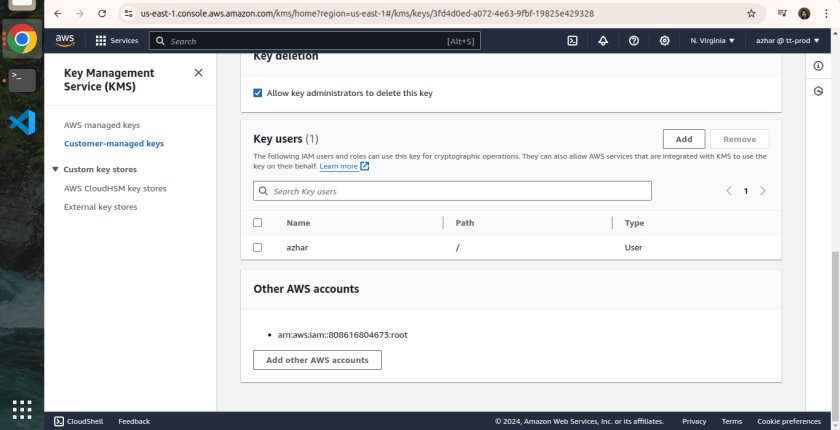Click the magnifier icon in Search Key users
The width and height of the screenshot is (840, 430).
263,191
